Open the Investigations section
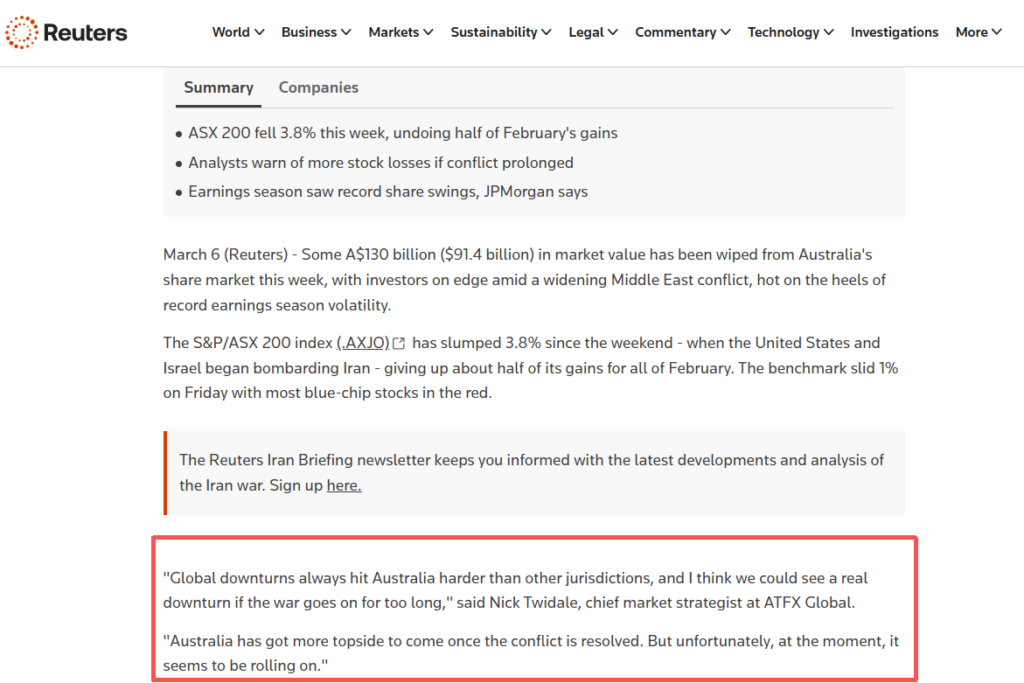 [894, 32]
